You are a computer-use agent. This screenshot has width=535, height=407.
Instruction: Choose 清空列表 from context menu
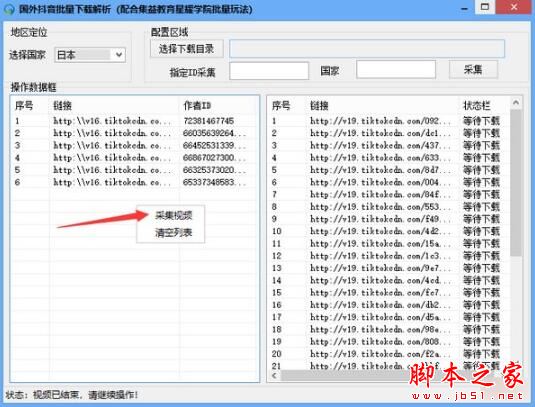point(174,233)
